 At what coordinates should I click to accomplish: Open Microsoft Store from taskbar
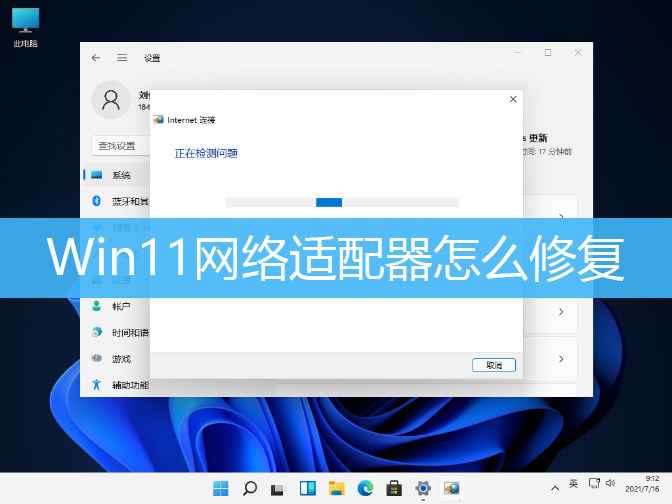(394, 488)
